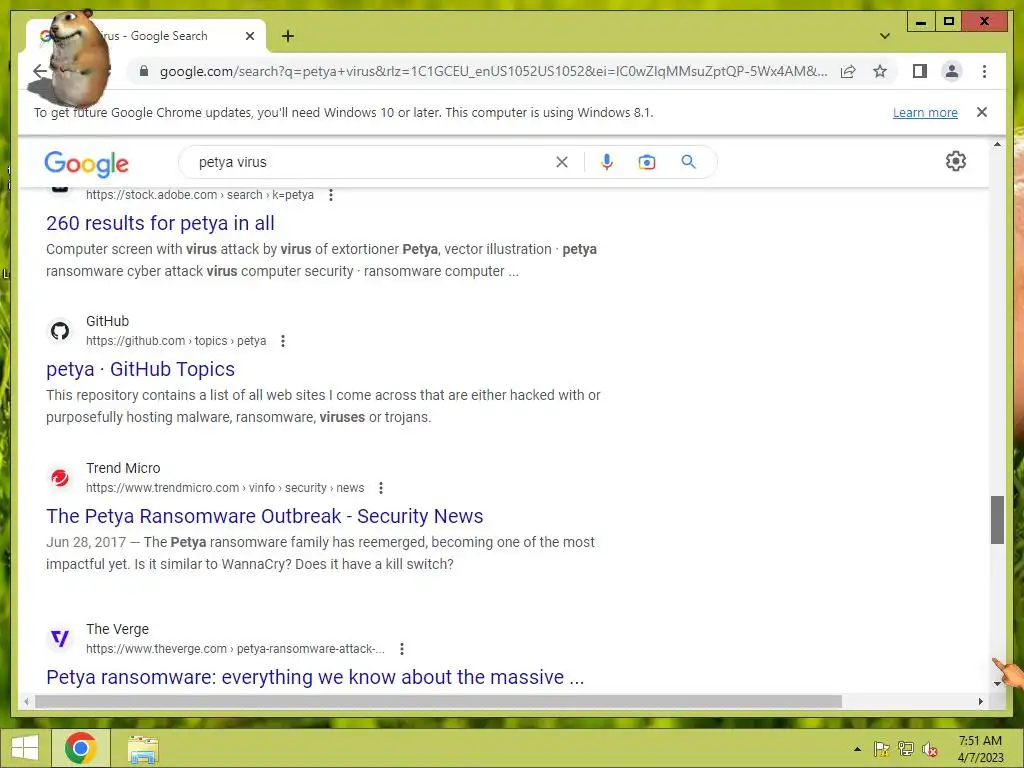Open options for stock.adobe.com result
The image size is (1024, 768).
coord(331,195)
